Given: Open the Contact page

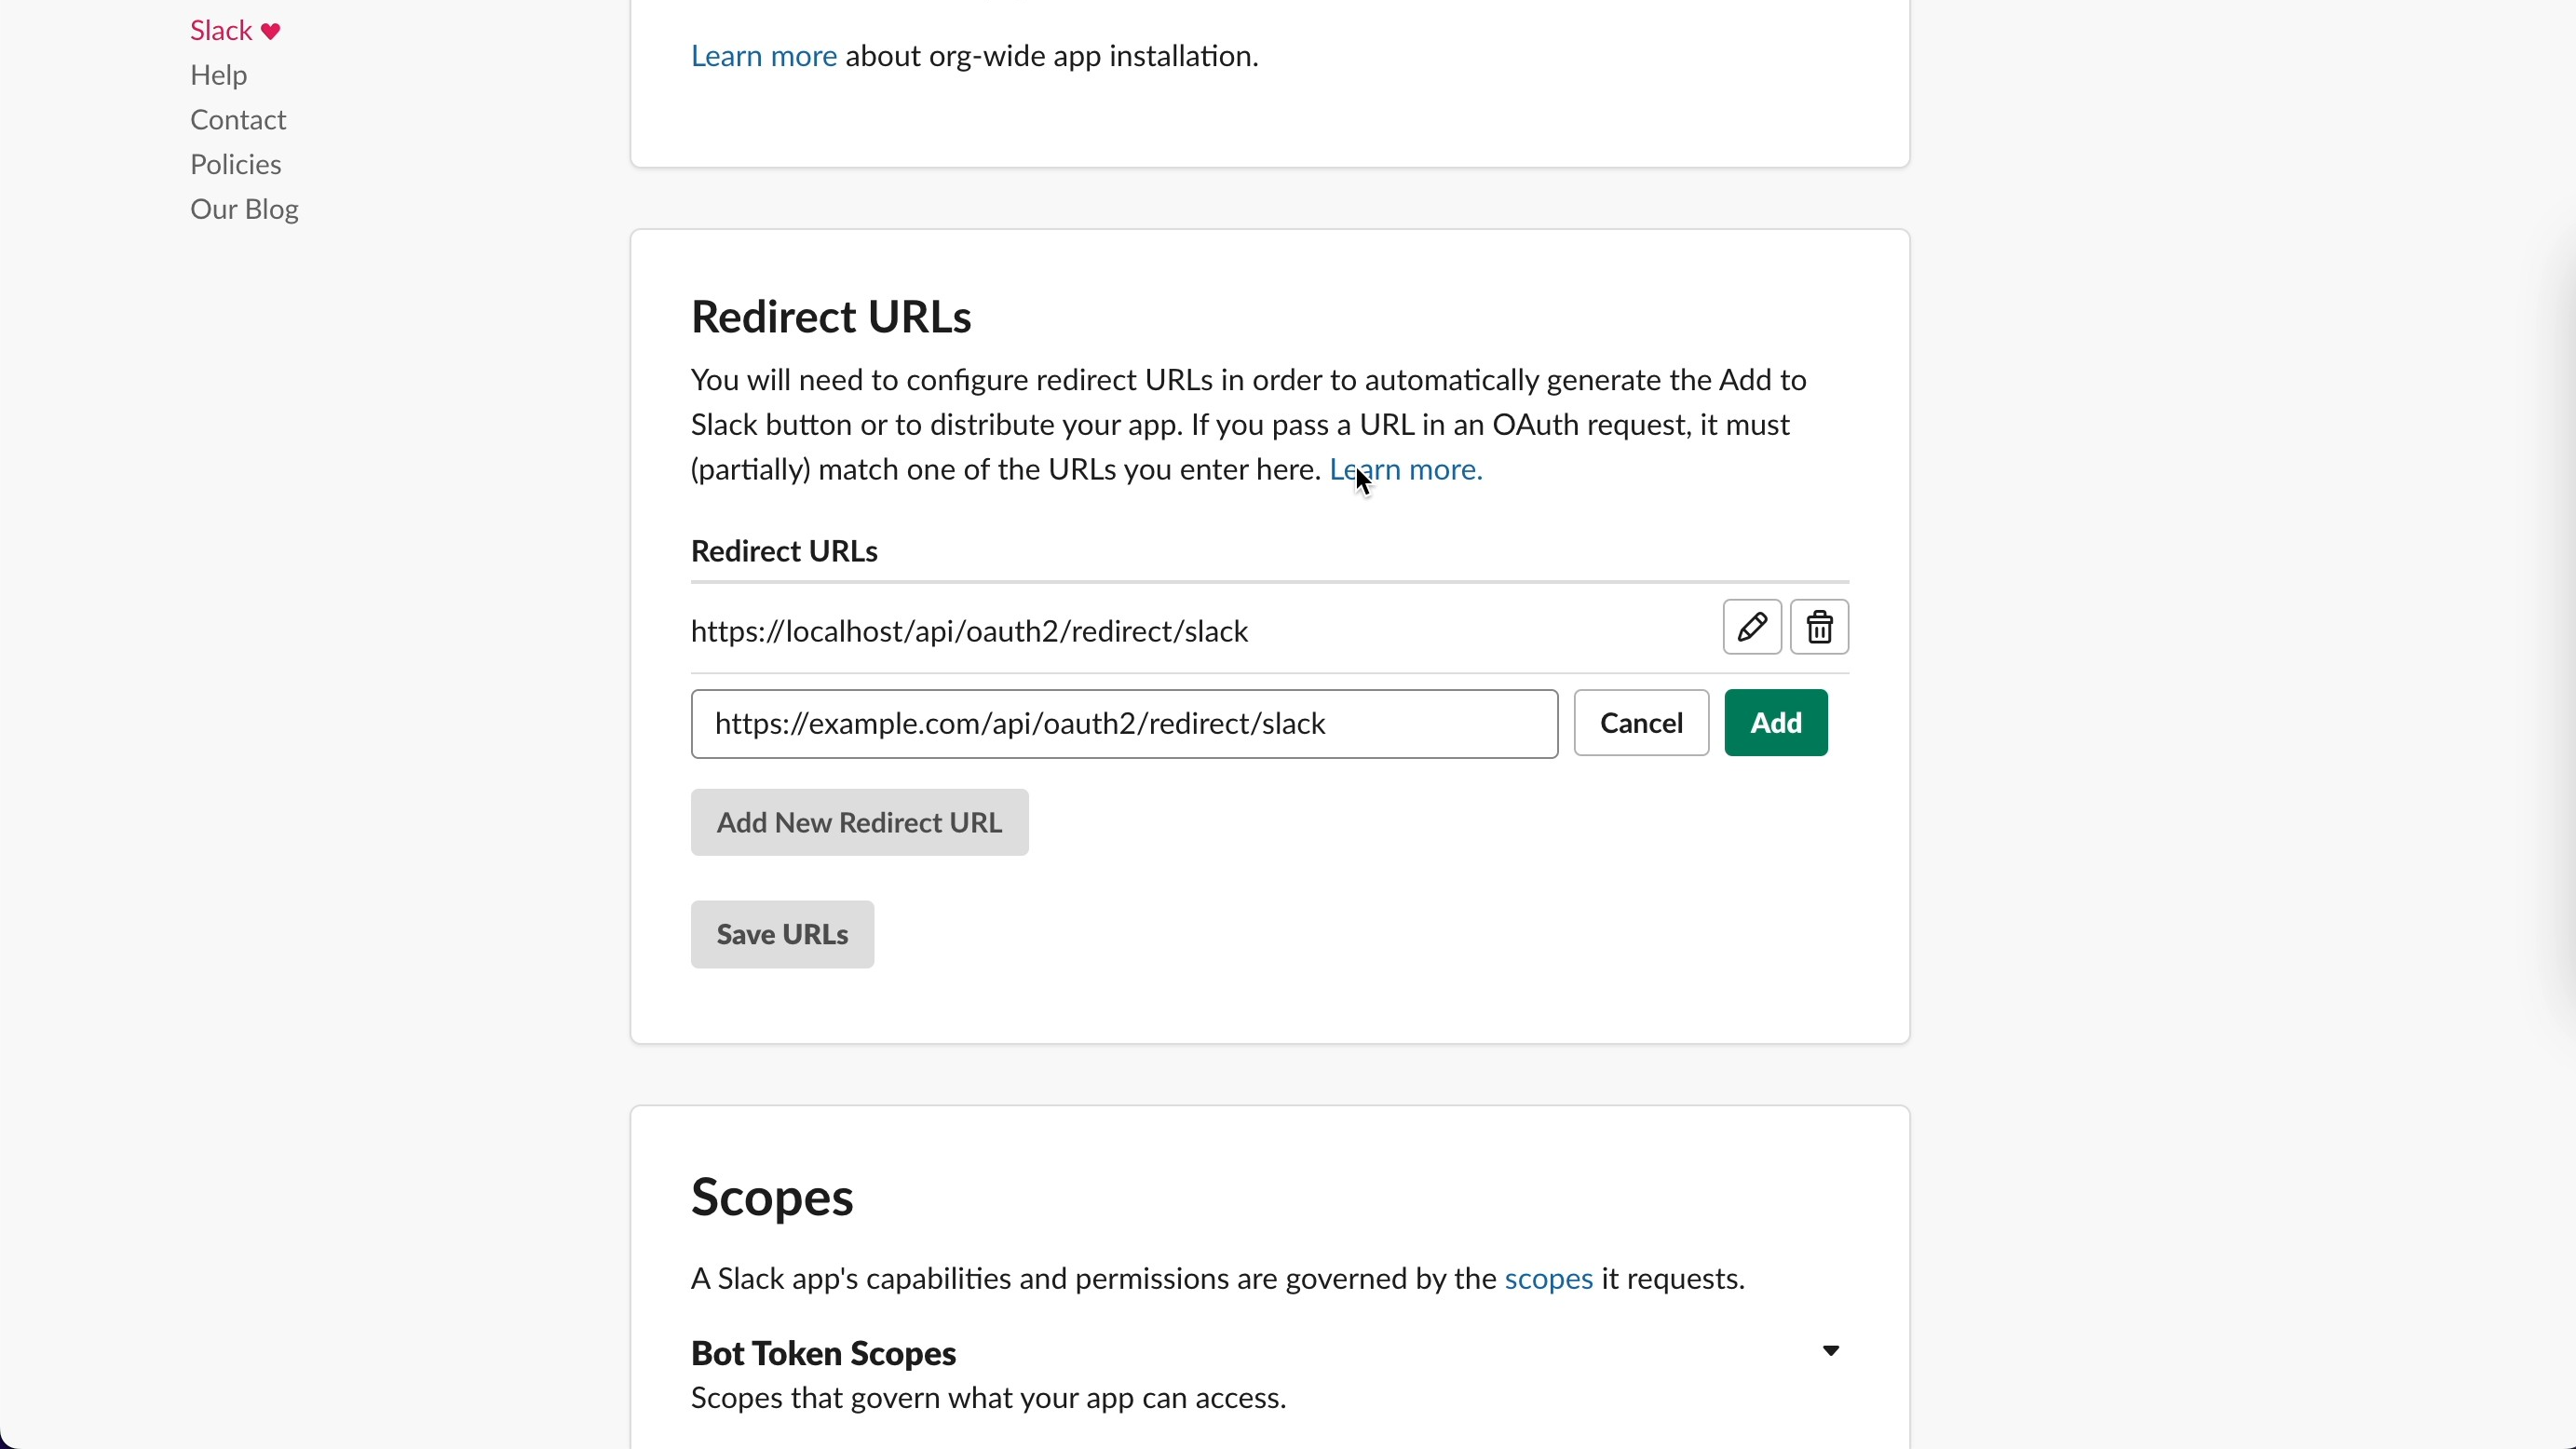Looking at the screenshot, I should tap(238, 119).
